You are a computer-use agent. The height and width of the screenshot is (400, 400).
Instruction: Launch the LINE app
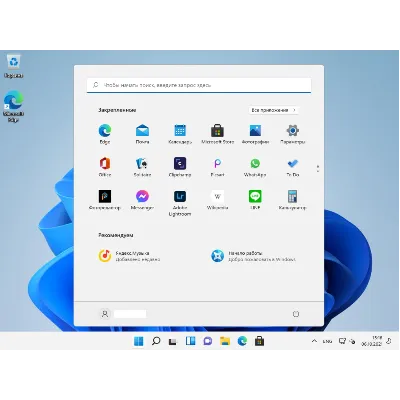(x=255, y=200)
